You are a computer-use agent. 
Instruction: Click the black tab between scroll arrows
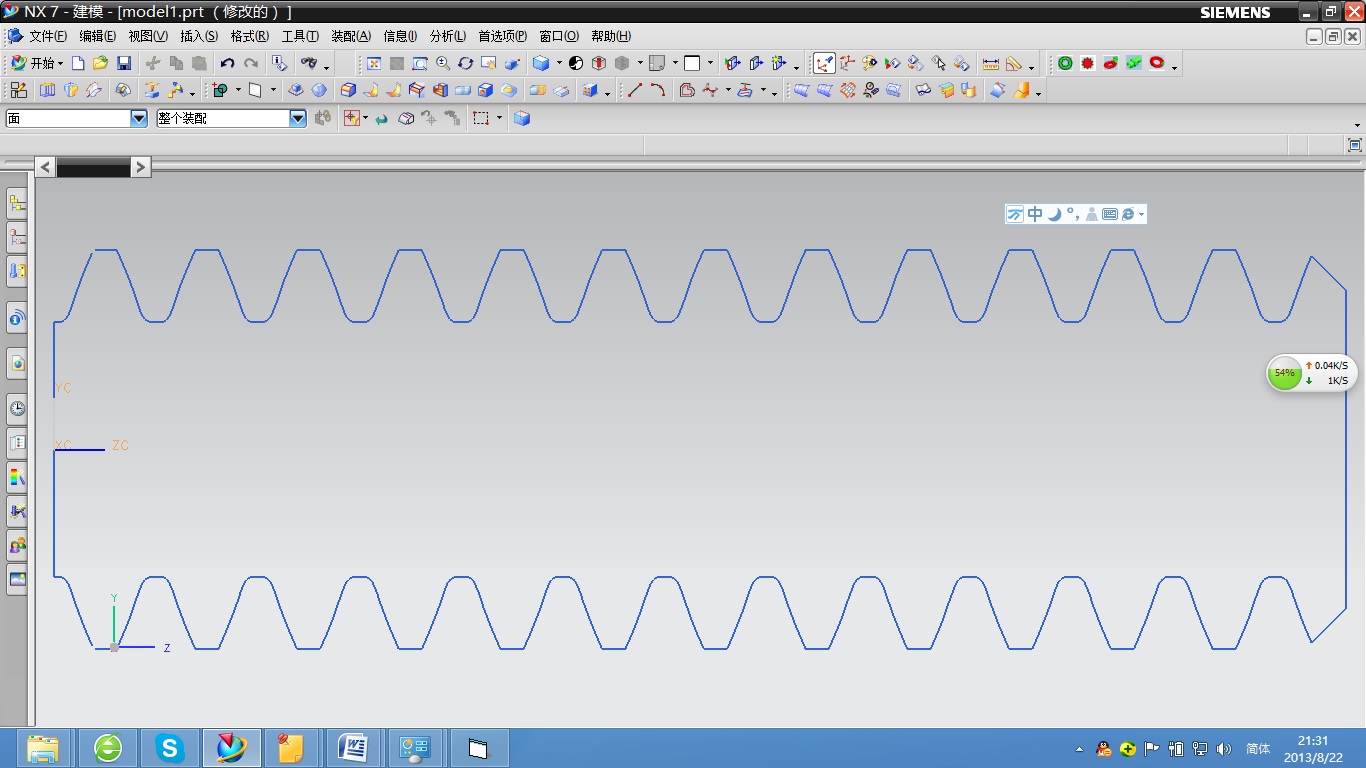(x=93, y=167)
